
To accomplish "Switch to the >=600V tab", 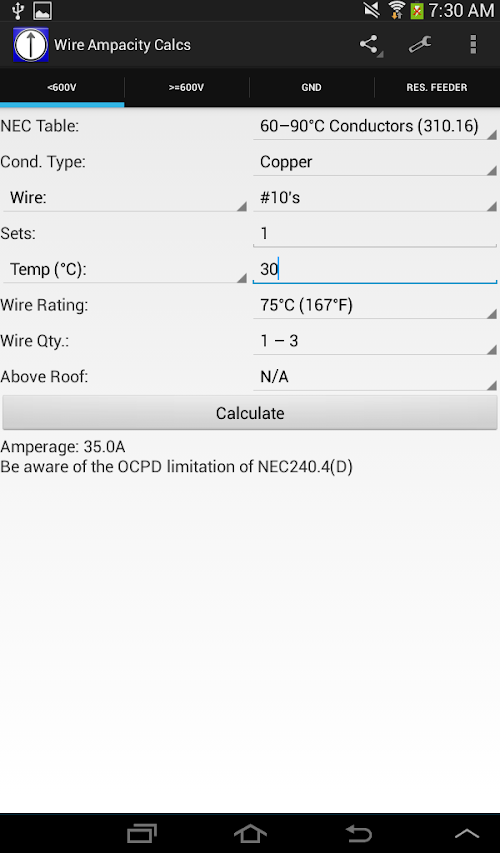I will (x=187, y=87).
